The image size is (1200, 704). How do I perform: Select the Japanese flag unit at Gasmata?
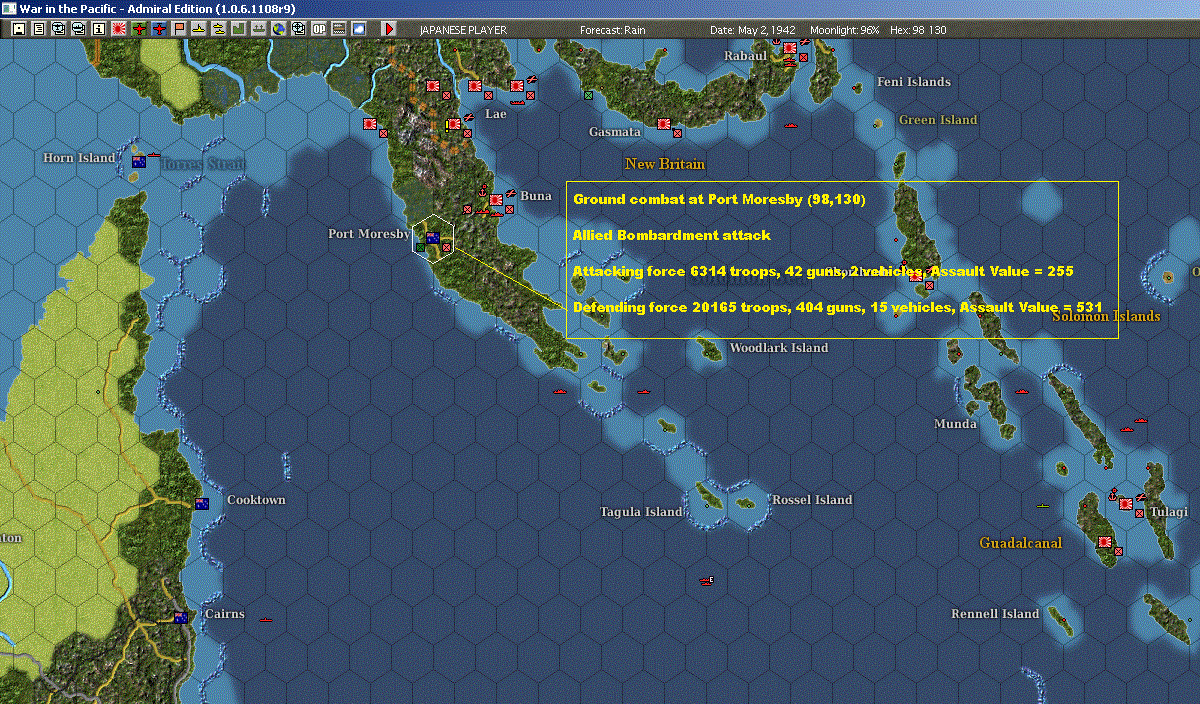663,124
